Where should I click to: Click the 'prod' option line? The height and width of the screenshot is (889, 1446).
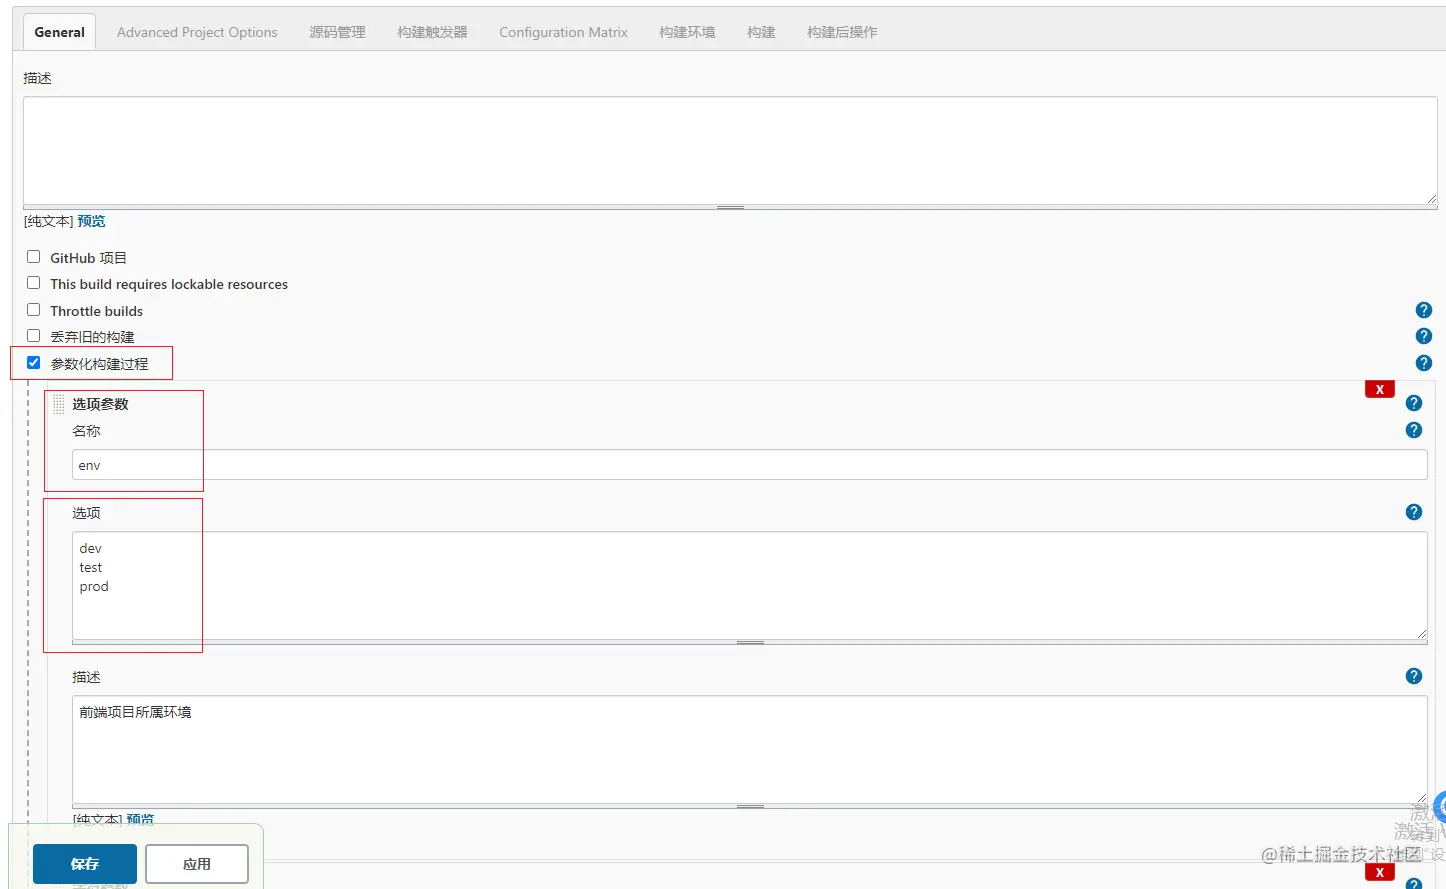pos(94,587)
